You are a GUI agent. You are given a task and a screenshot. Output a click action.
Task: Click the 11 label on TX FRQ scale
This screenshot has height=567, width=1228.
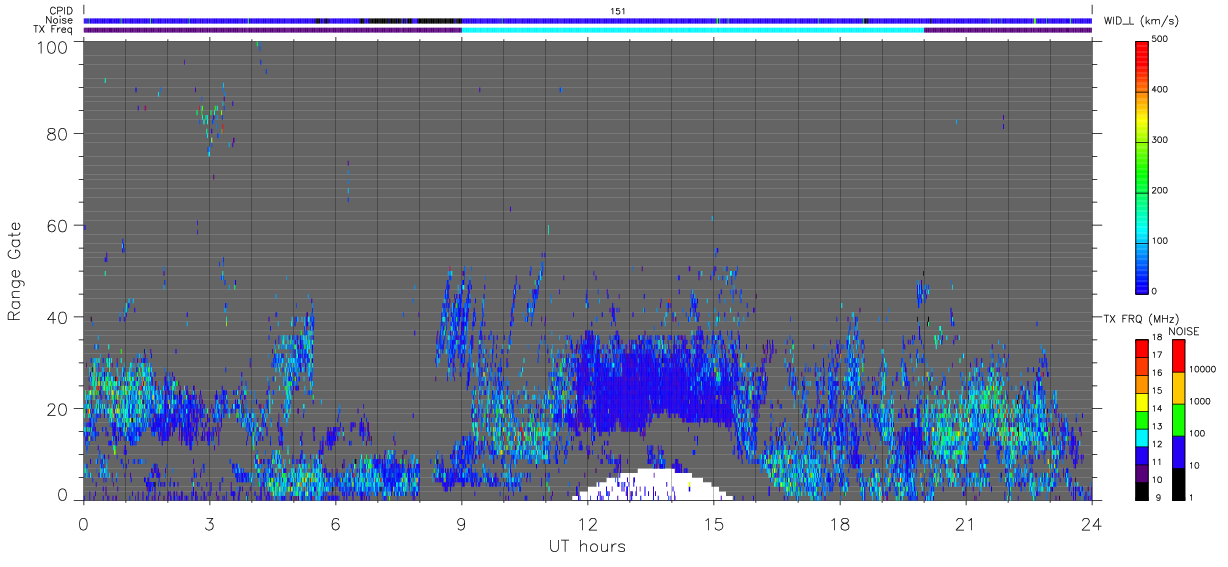pyautogui.click(x=1159, y=462)
